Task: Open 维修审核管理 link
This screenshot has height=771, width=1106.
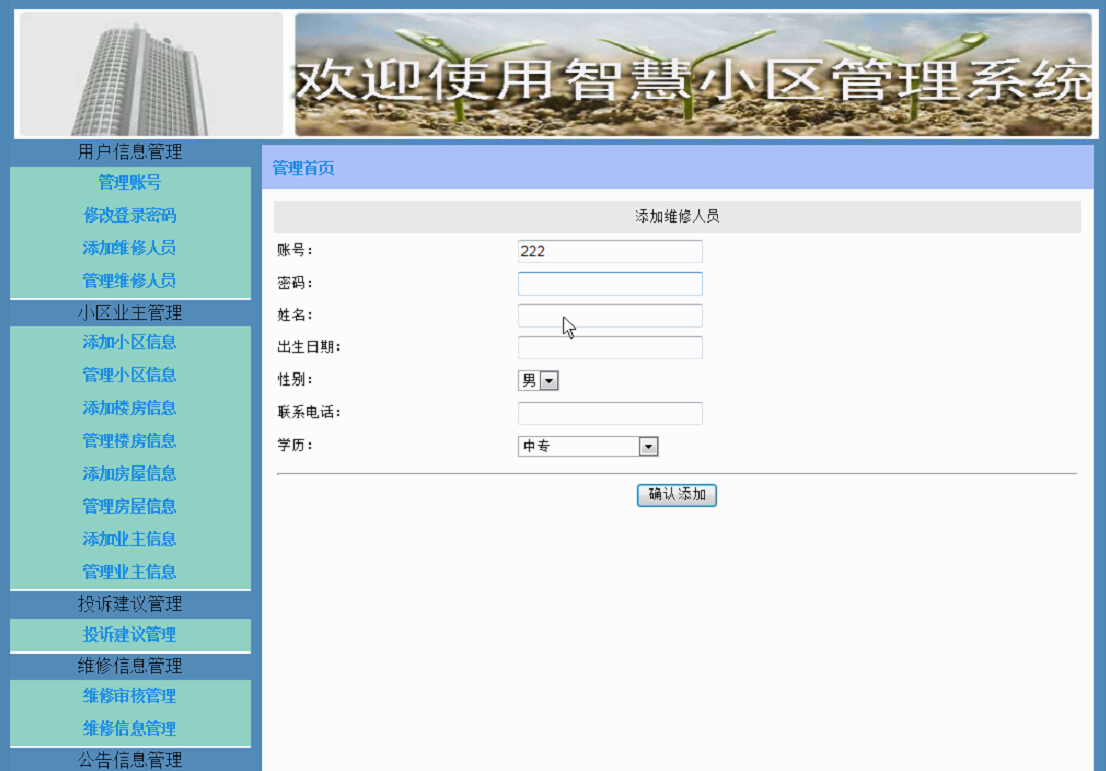Action: point(129,696)
